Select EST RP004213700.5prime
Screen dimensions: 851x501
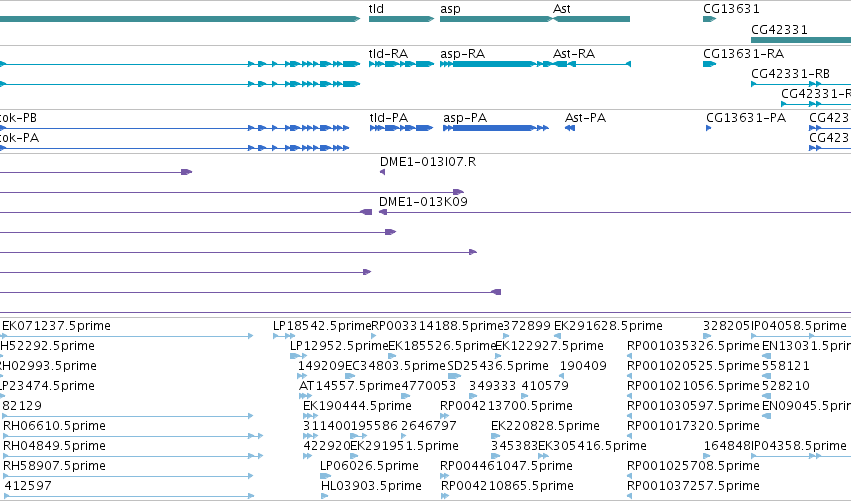pyautogui.click(x=506, y=406)
